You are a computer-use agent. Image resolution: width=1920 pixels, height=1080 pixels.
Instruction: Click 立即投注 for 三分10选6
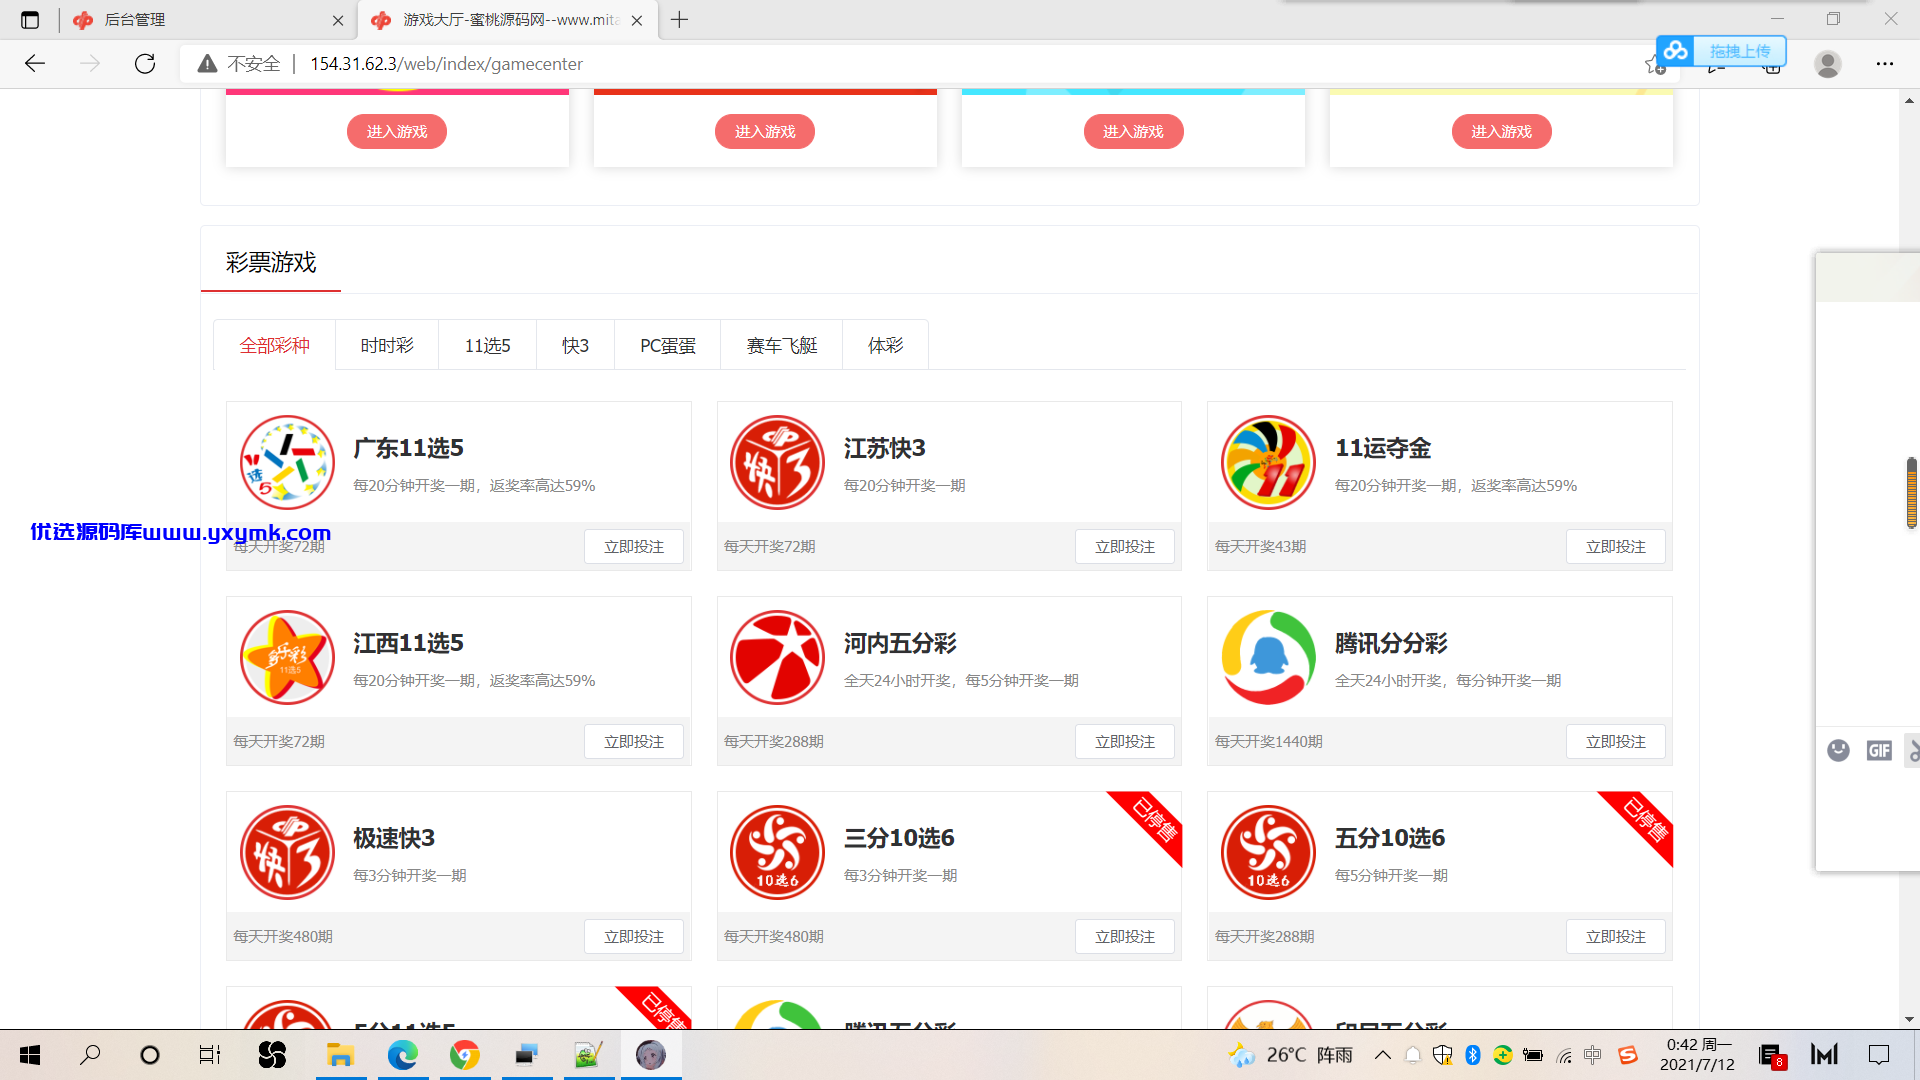1125,937
